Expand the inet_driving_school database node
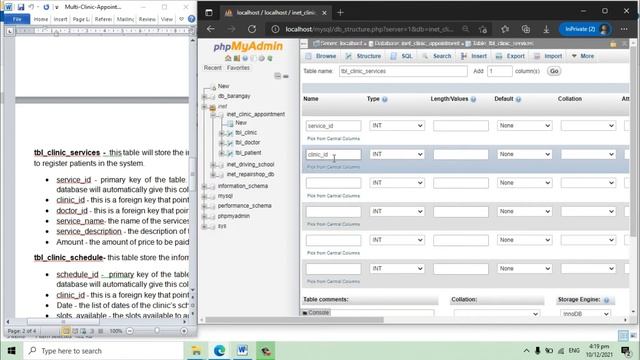Viewport: 640px width, 360px height. click(x=213, y=164)
